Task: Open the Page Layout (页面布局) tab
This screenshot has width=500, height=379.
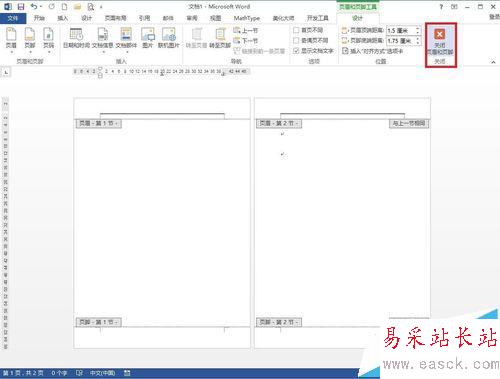Action: 115,18
